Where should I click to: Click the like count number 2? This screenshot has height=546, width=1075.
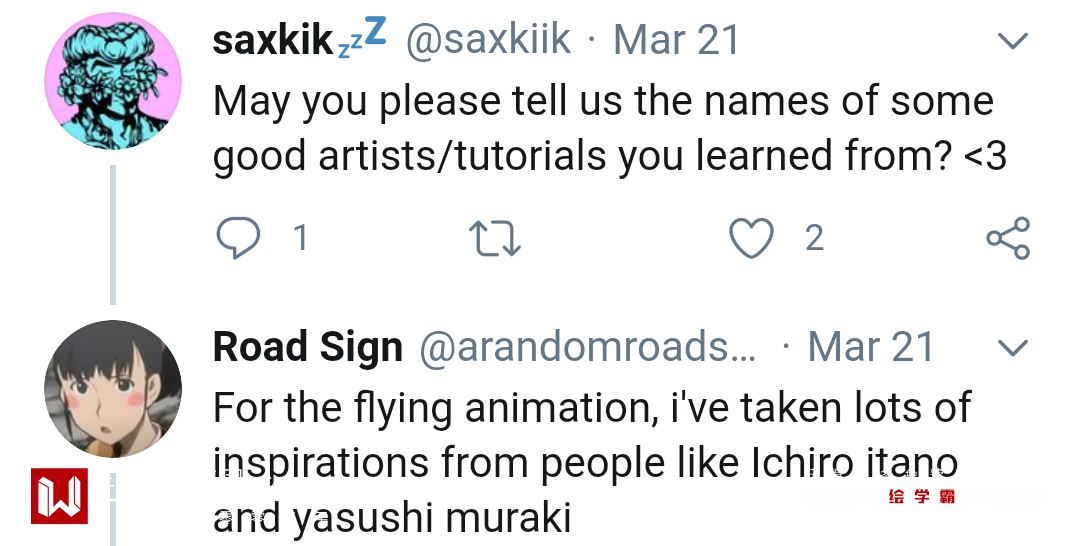814,238
